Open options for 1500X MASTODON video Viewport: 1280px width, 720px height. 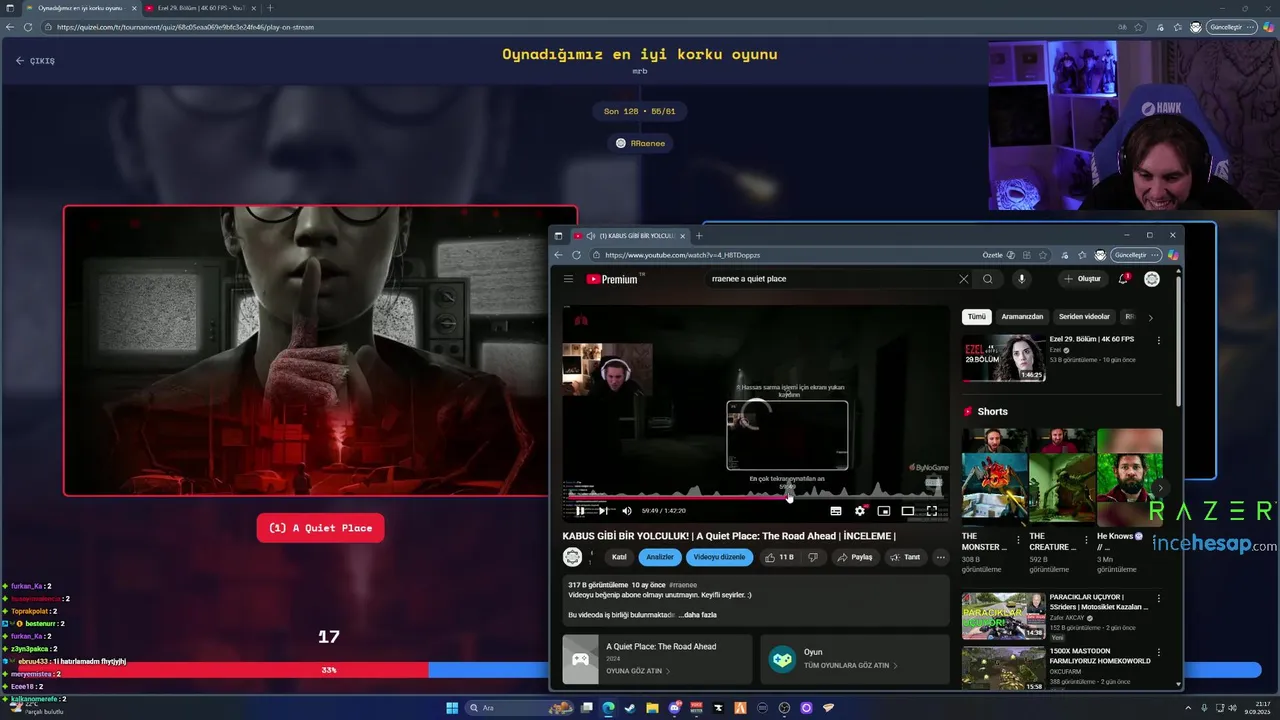tap(1159, 653)
